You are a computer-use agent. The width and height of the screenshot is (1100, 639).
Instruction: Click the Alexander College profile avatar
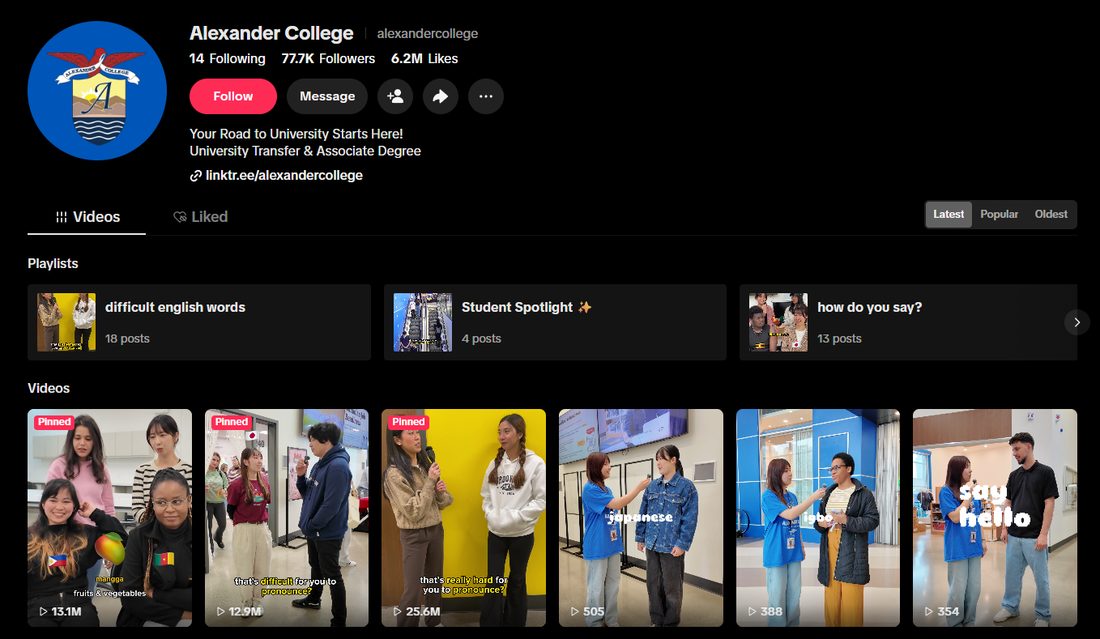coord(97,90)
